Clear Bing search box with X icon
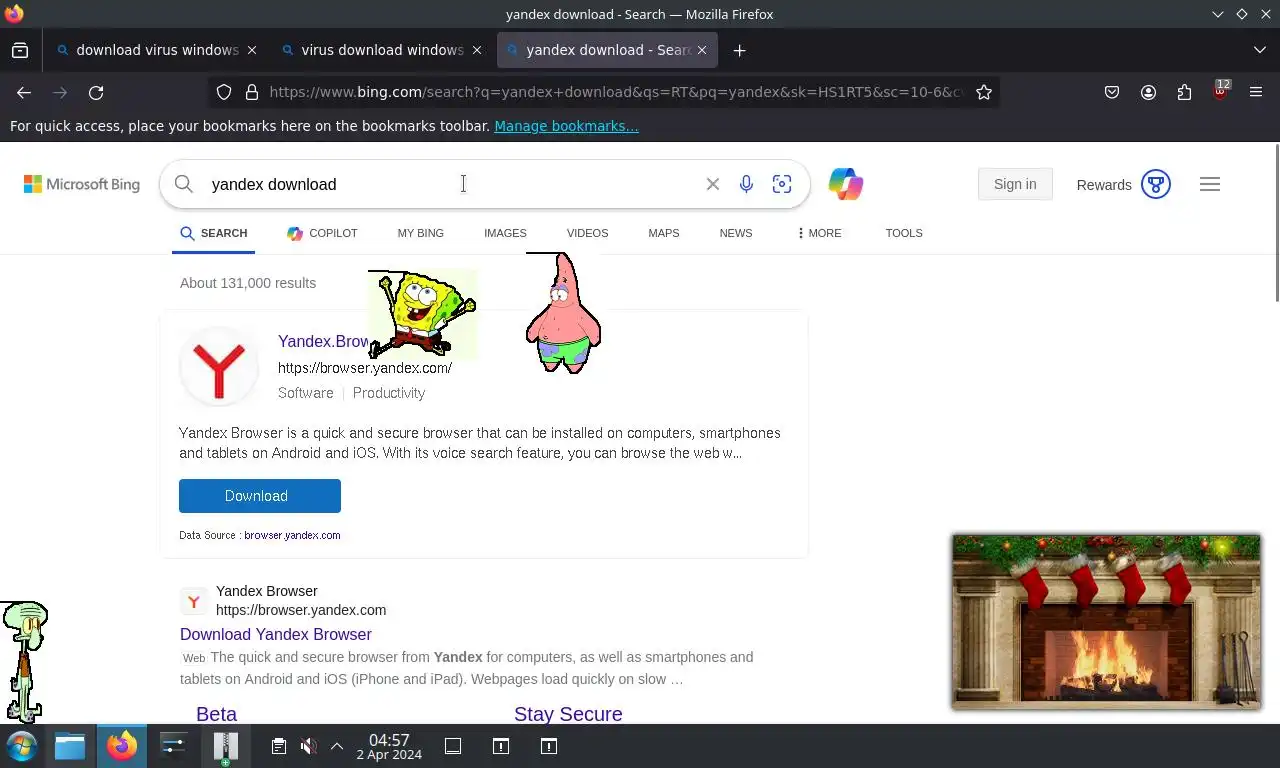The height and width of the screenshot is (768, 1280). (x=713, y=184)
